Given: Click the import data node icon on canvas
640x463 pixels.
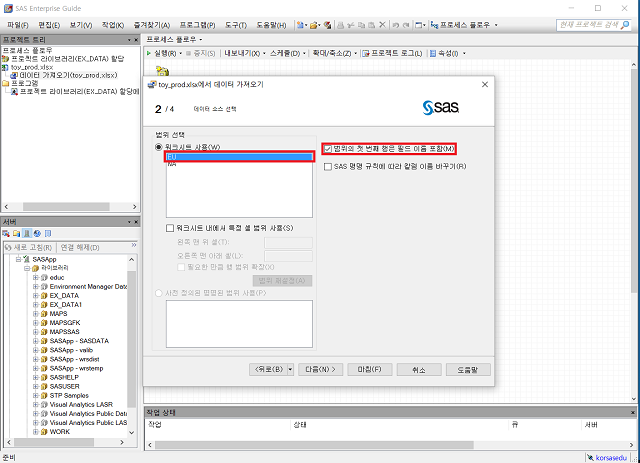Looking at the screenshot, I should point(162,71).
